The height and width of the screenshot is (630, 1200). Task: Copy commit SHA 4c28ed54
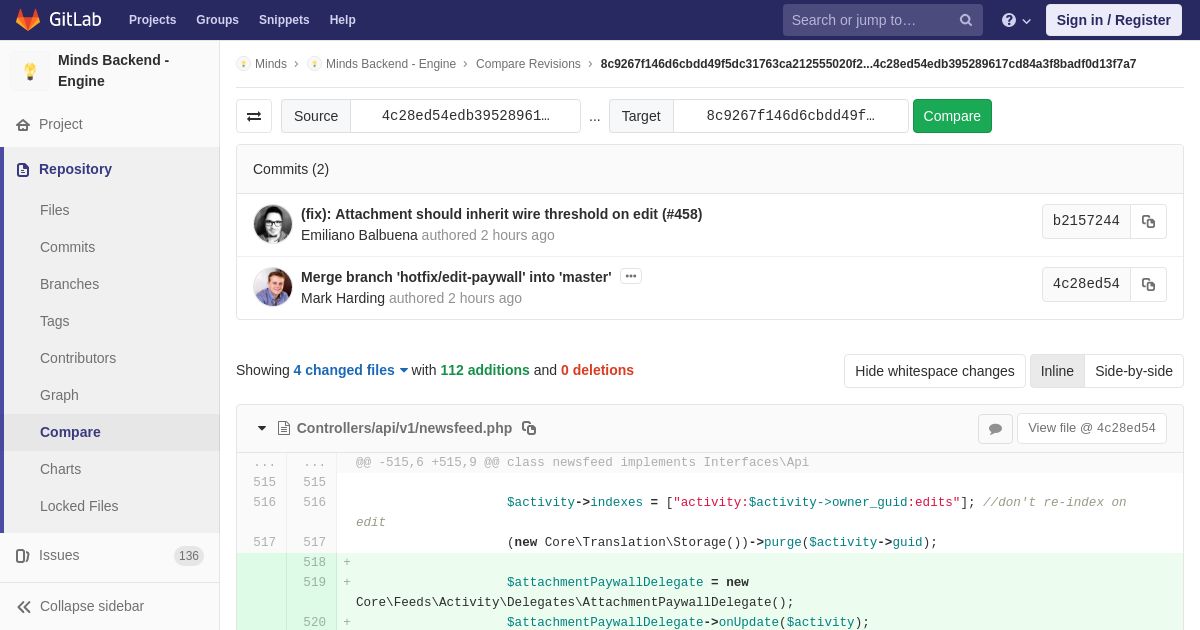pos(1148,284)
